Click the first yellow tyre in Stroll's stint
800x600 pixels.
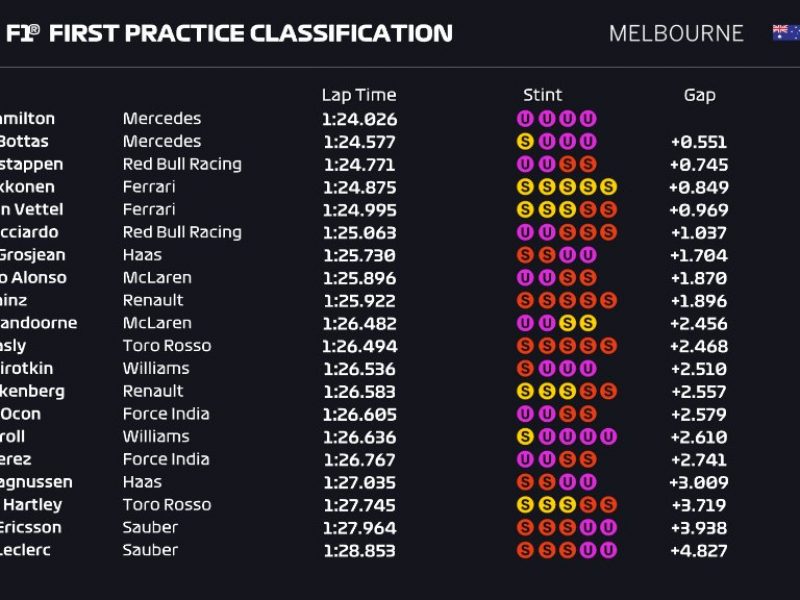pos(525,437)
